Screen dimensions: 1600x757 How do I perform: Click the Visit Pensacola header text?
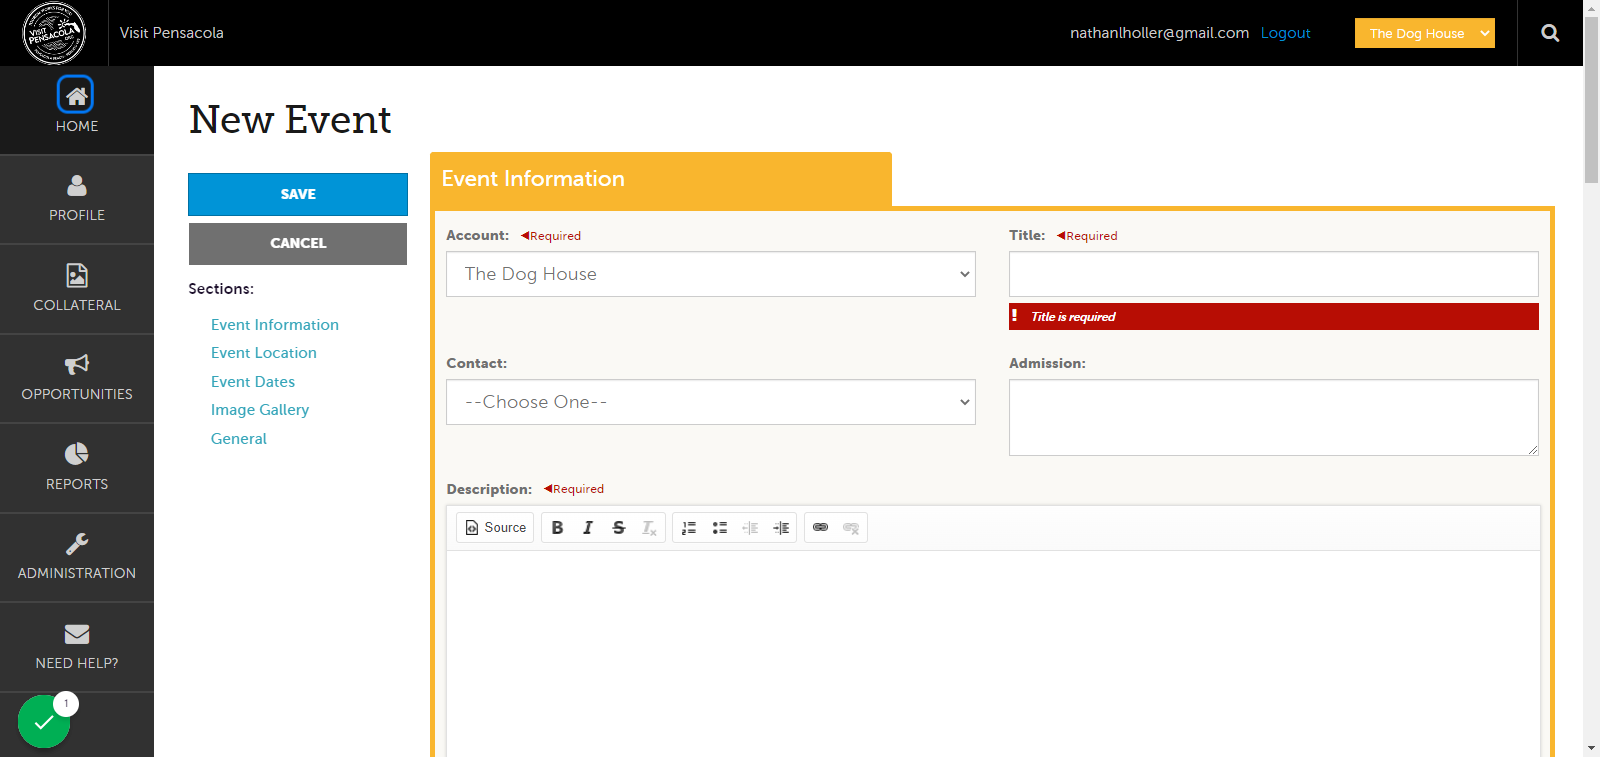172,33
